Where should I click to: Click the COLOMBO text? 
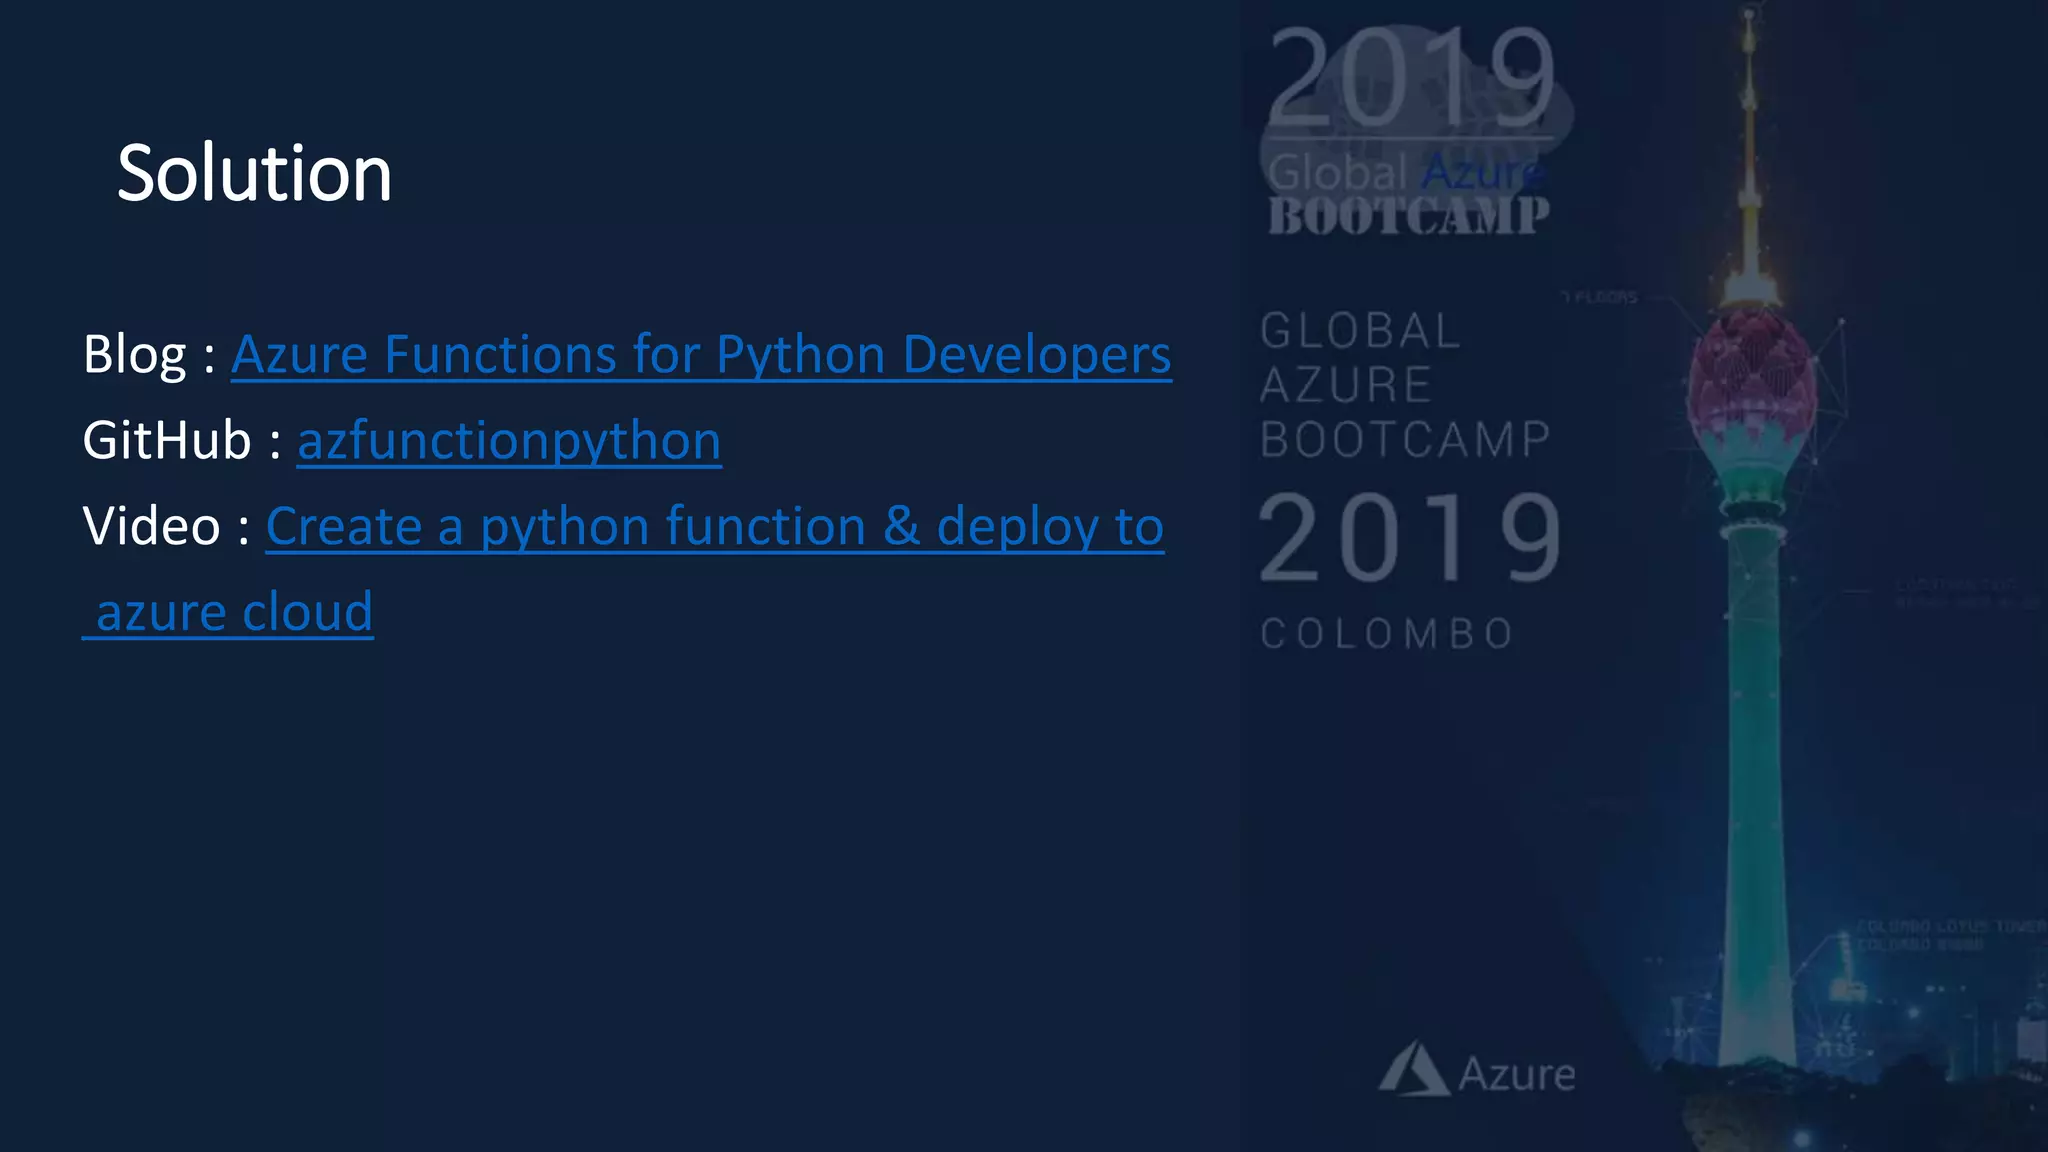1387,634
